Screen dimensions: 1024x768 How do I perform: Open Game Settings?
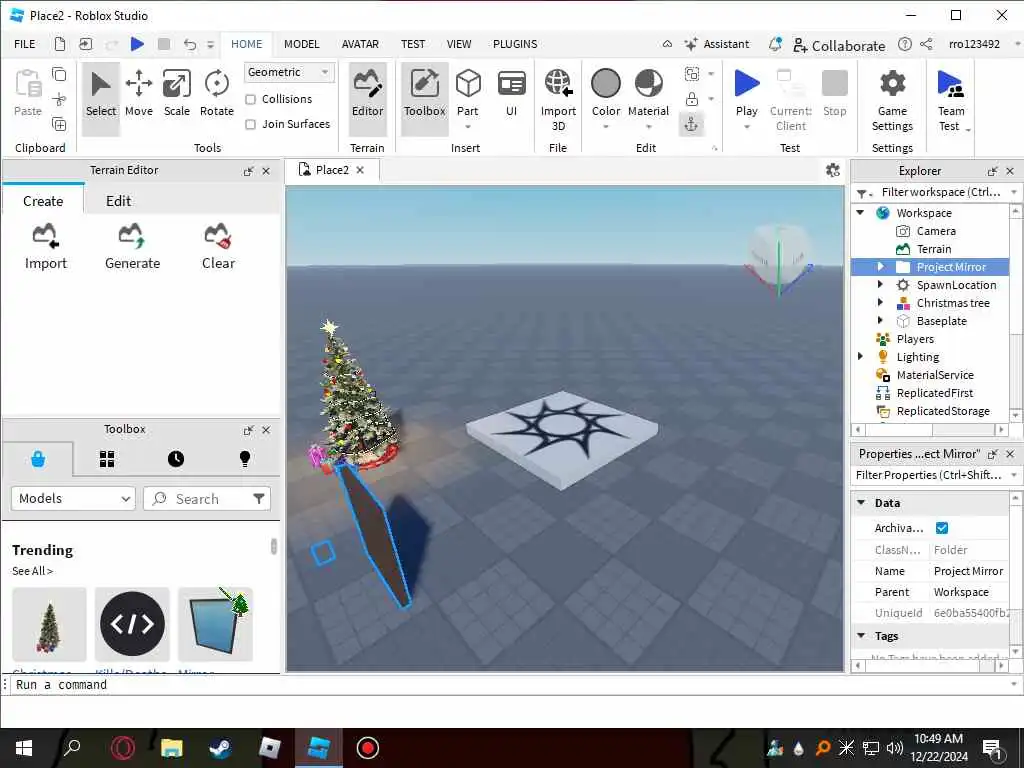coord(892,99)
